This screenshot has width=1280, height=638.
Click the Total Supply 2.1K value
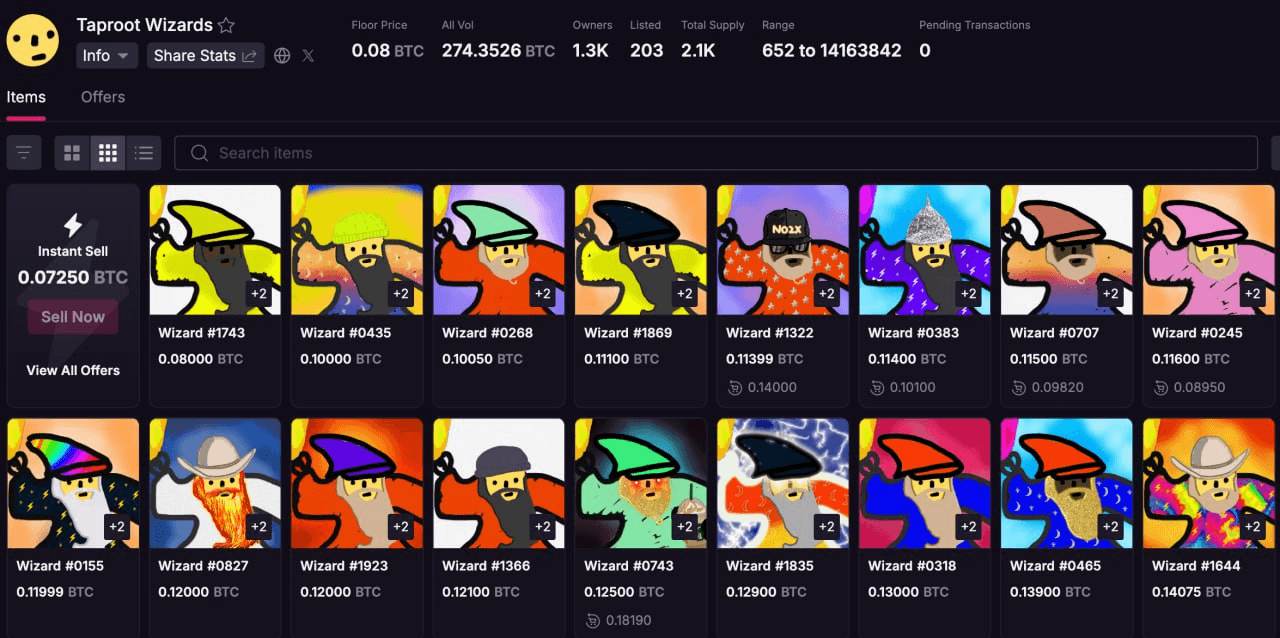coord(698,50)
